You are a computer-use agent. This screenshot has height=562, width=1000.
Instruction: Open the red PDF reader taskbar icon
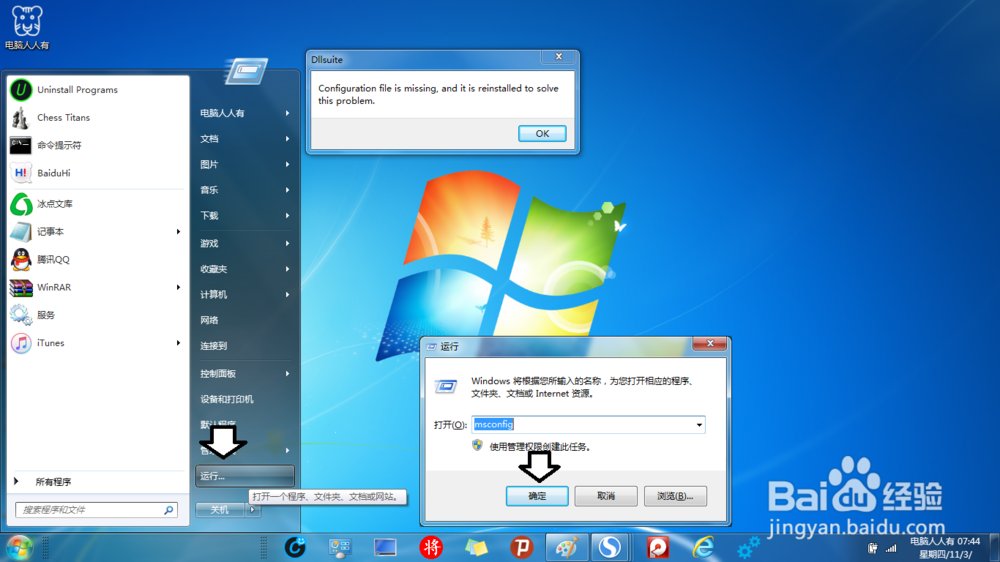[658, 547]
